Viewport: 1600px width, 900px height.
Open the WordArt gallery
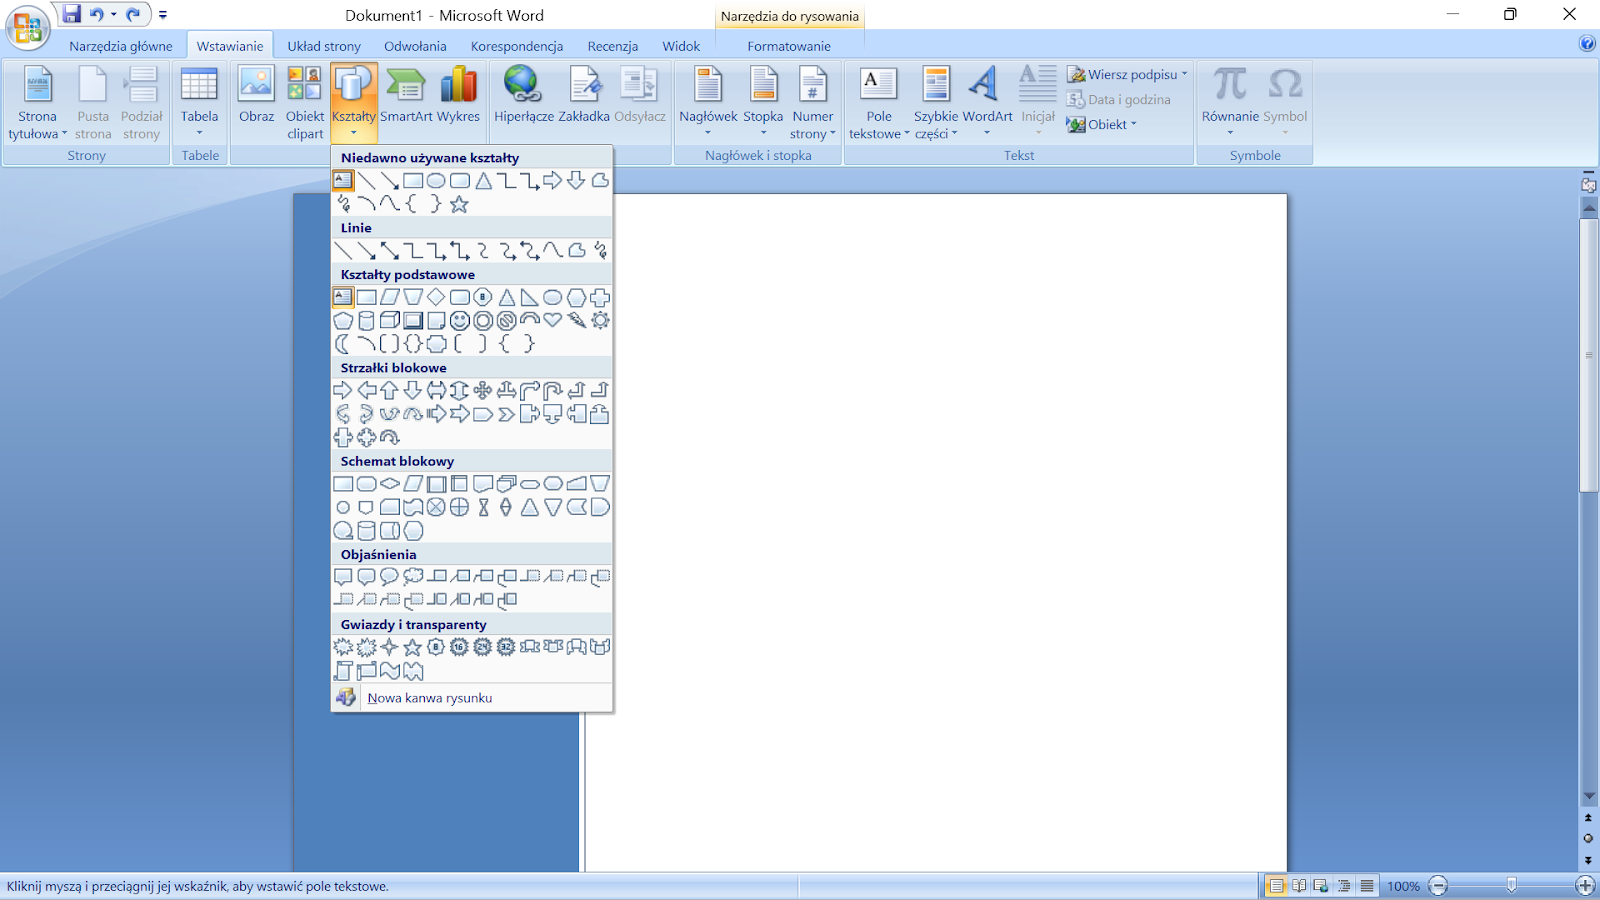(986, 100)
